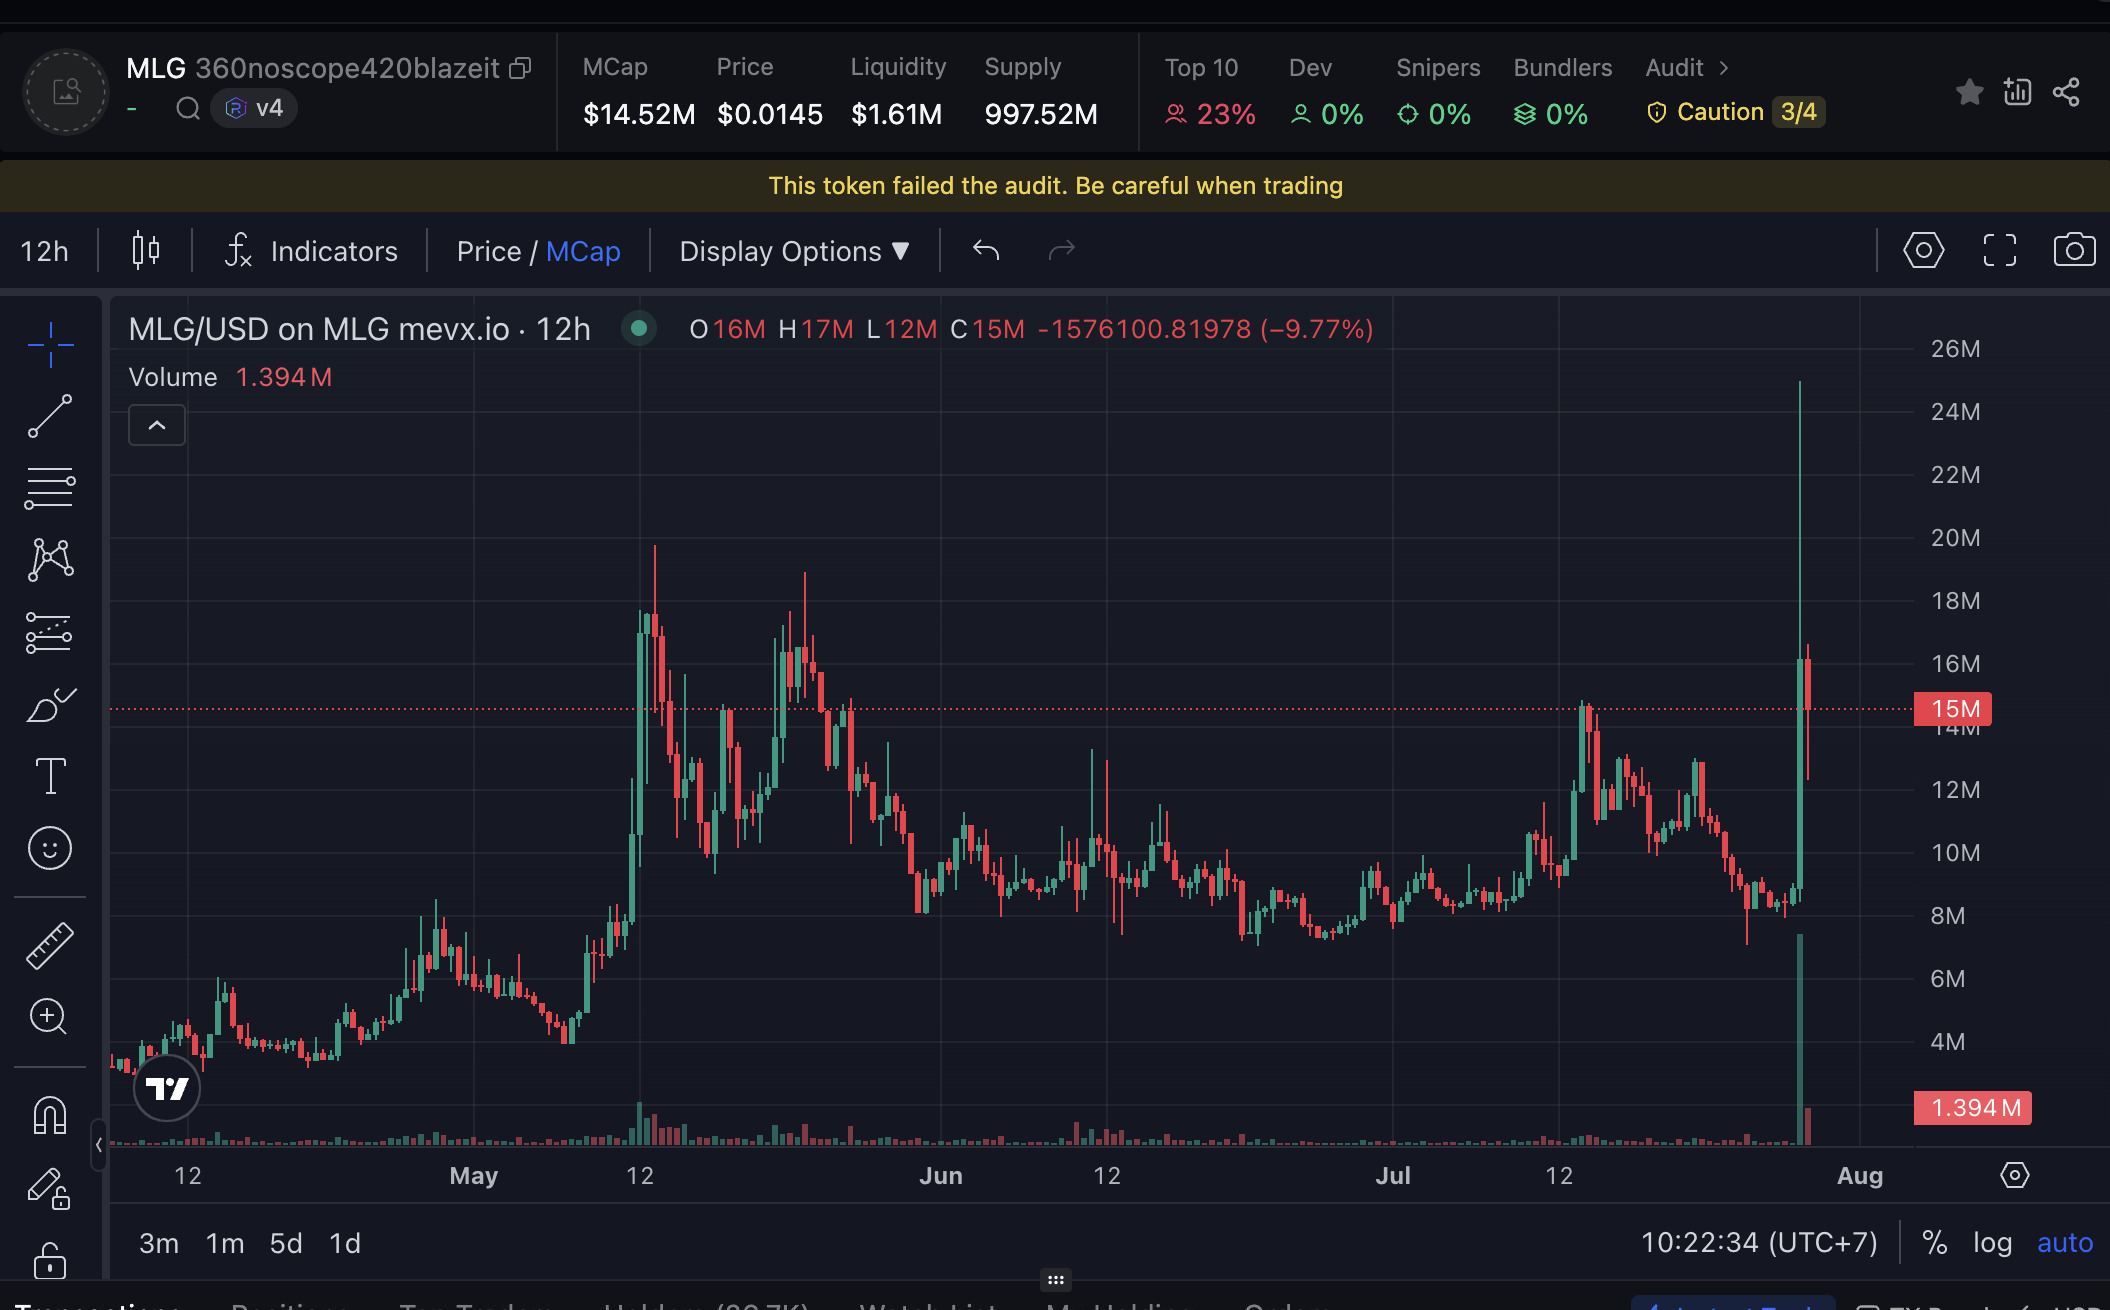Screen dimensions: 2110x1310
Task: Click the MLG/USD chart title legend
Action: coord(359,329)
